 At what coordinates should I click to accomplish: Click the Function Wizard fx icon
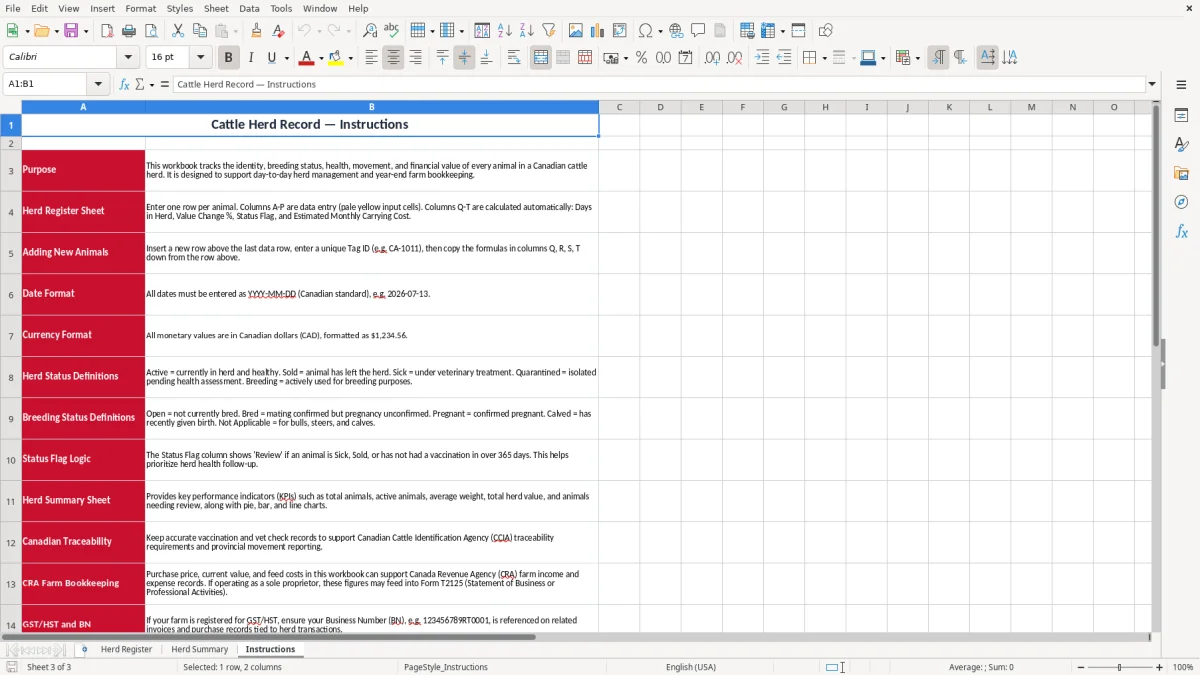[x=124, y=84]
